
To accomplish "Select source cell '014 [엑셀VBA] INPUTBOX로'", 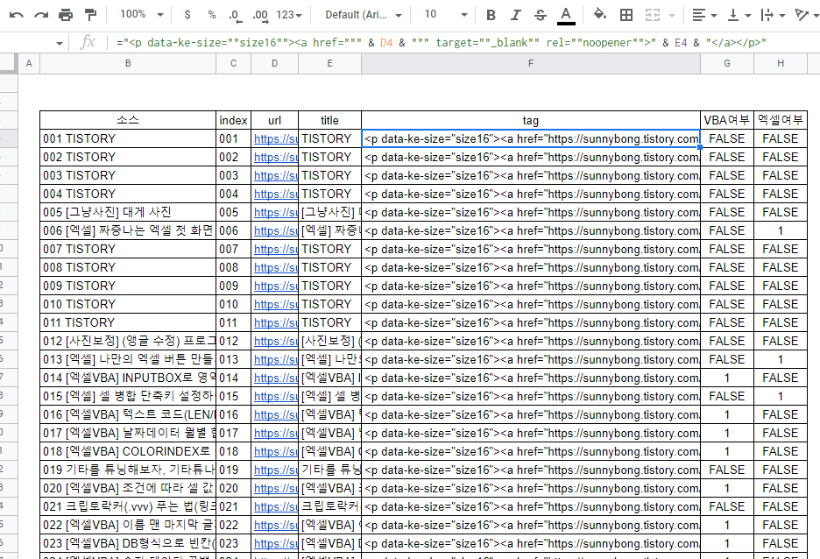I will [x=128, y=378].
